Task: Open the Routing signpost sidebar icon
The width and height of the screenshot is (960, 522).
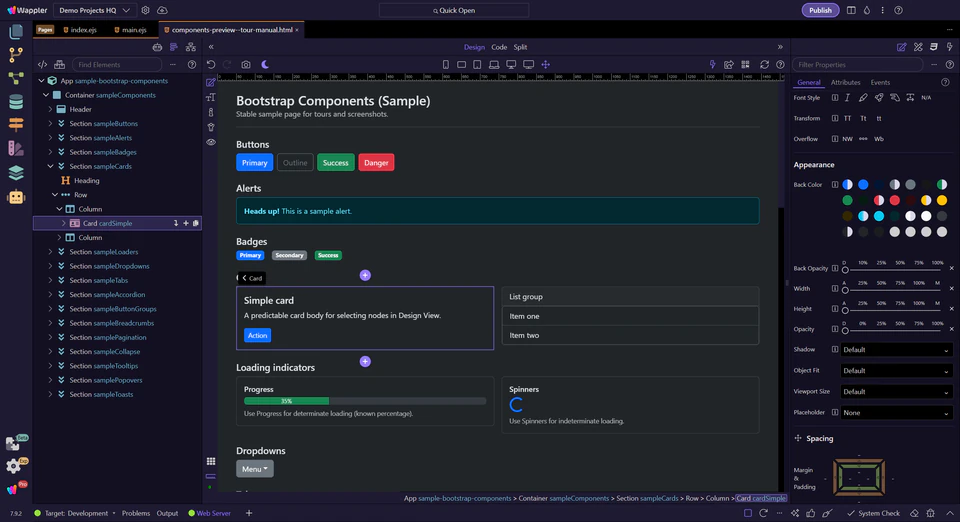Action: (x=16, y=124)
